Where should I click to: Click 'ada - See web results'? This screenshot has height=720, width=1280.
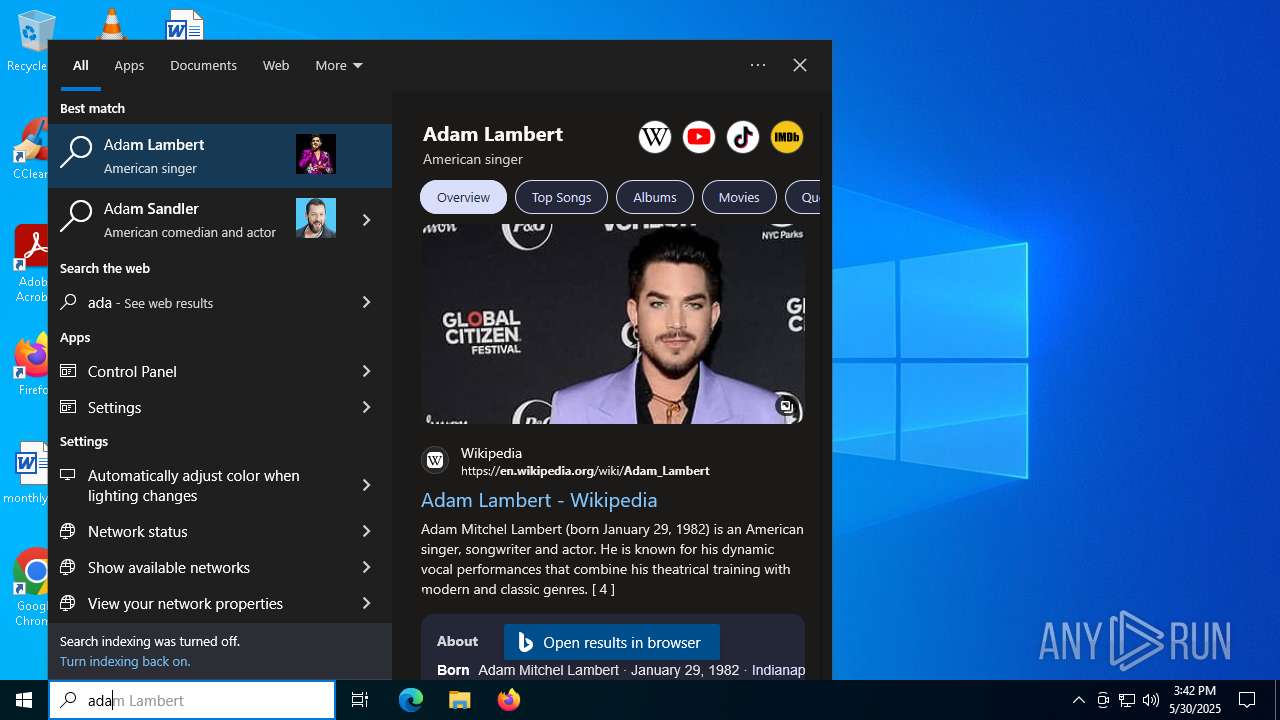(194, 302)
